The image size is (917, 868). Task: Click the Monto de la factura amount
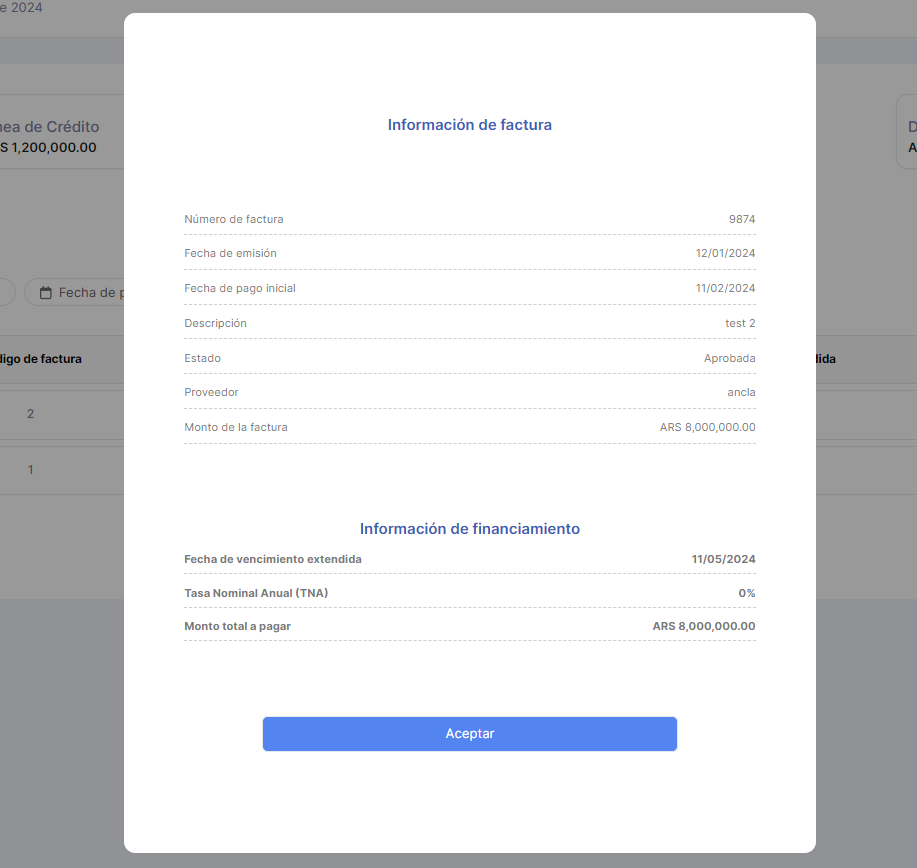pos(707,428)
